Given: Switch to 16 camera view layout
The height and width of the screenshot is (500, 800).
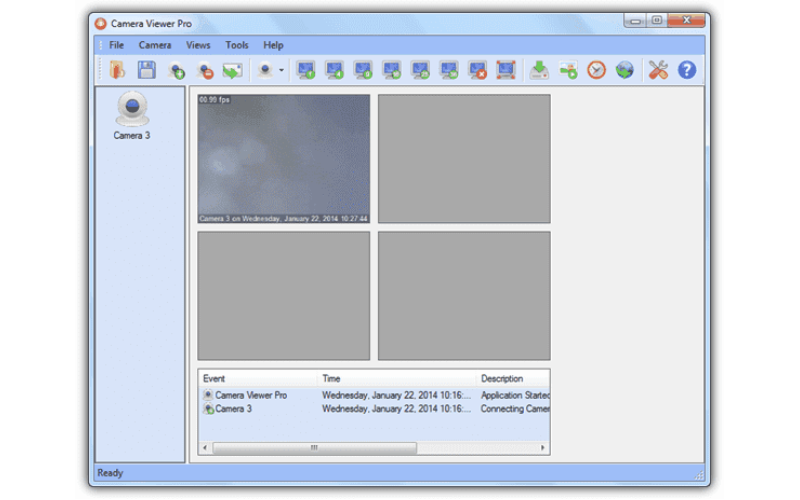Looking at the screenshot, I should click(x=392, y=70).
